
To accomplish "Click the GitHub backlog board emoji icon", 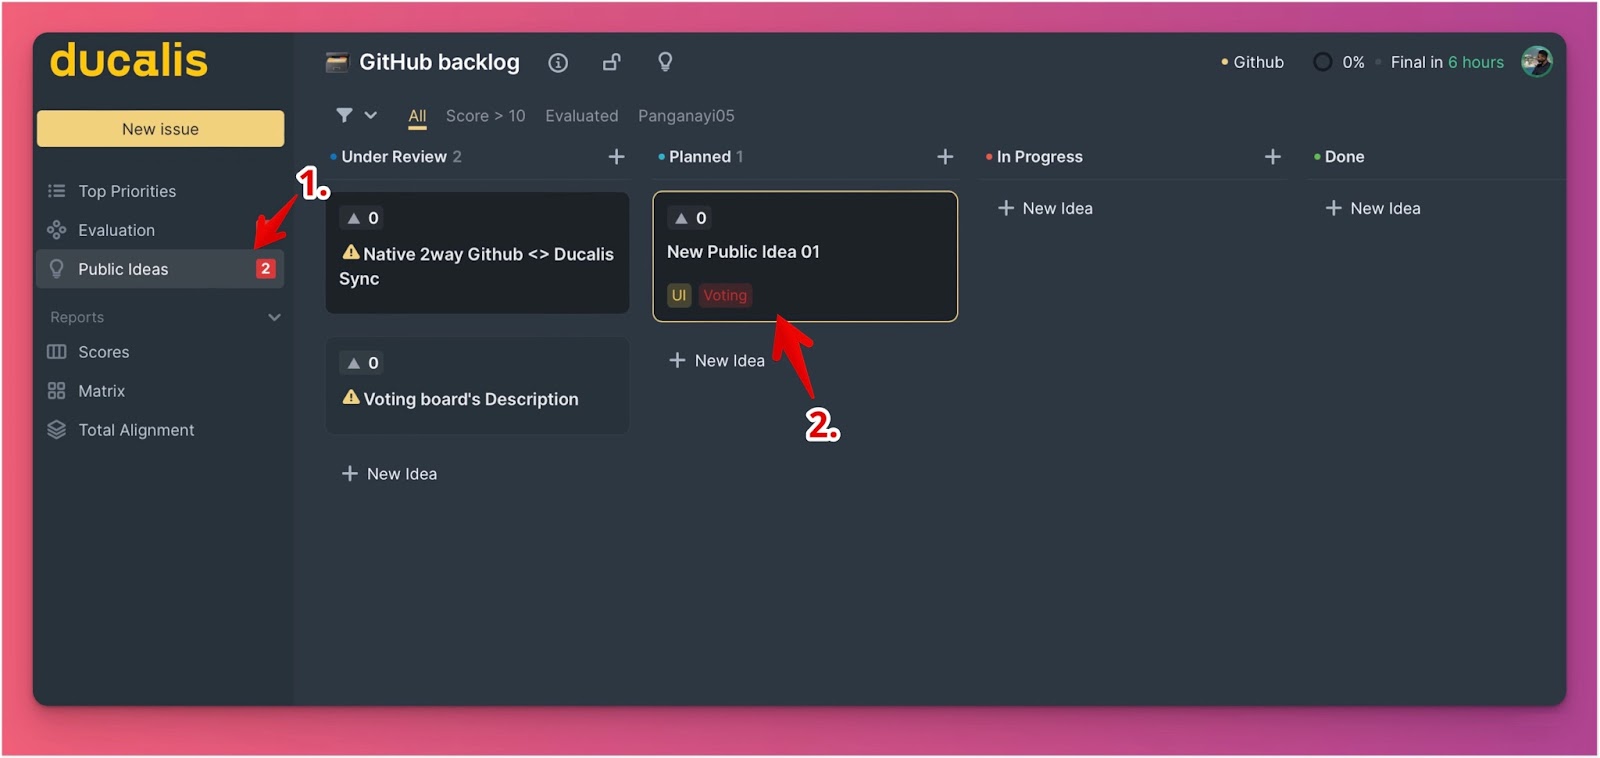I will (337, 62).
